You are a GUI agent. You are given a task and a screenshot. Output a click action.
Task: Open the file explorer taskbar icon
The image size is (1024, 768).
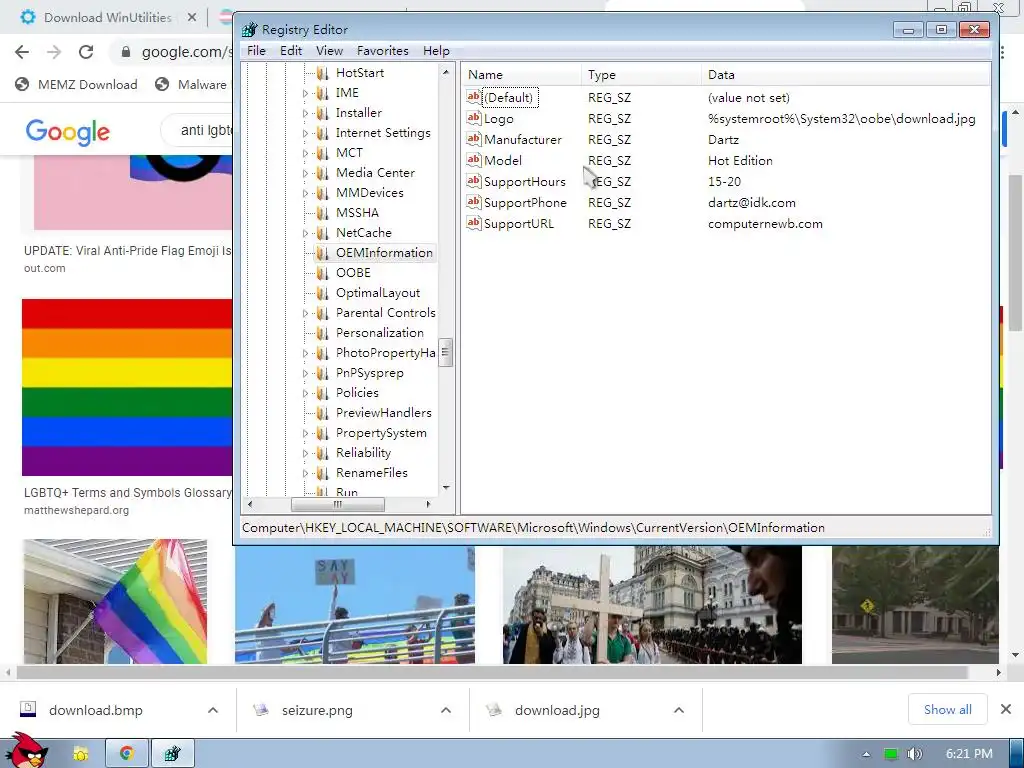(80, 753)
